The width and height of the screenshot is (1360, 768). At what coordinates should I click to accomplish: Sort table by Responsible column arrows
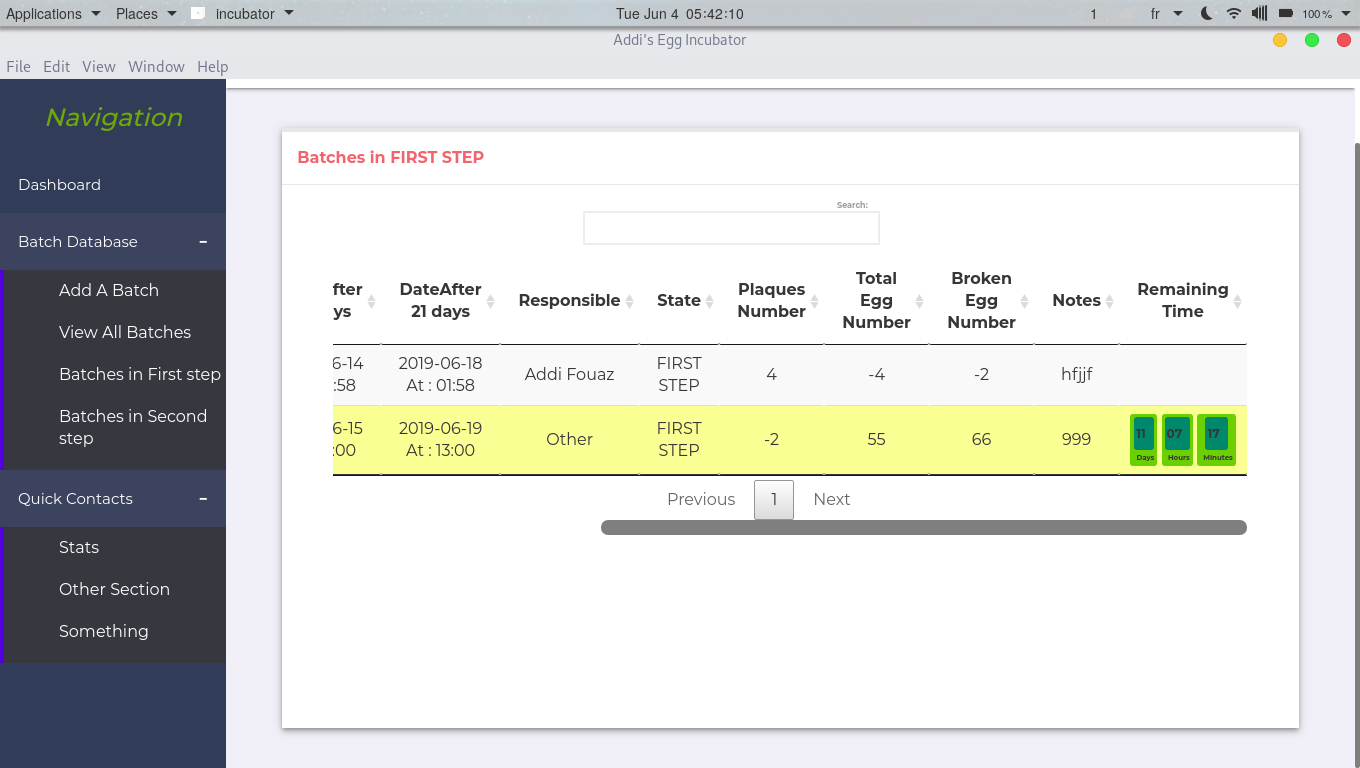coord(630,301)
